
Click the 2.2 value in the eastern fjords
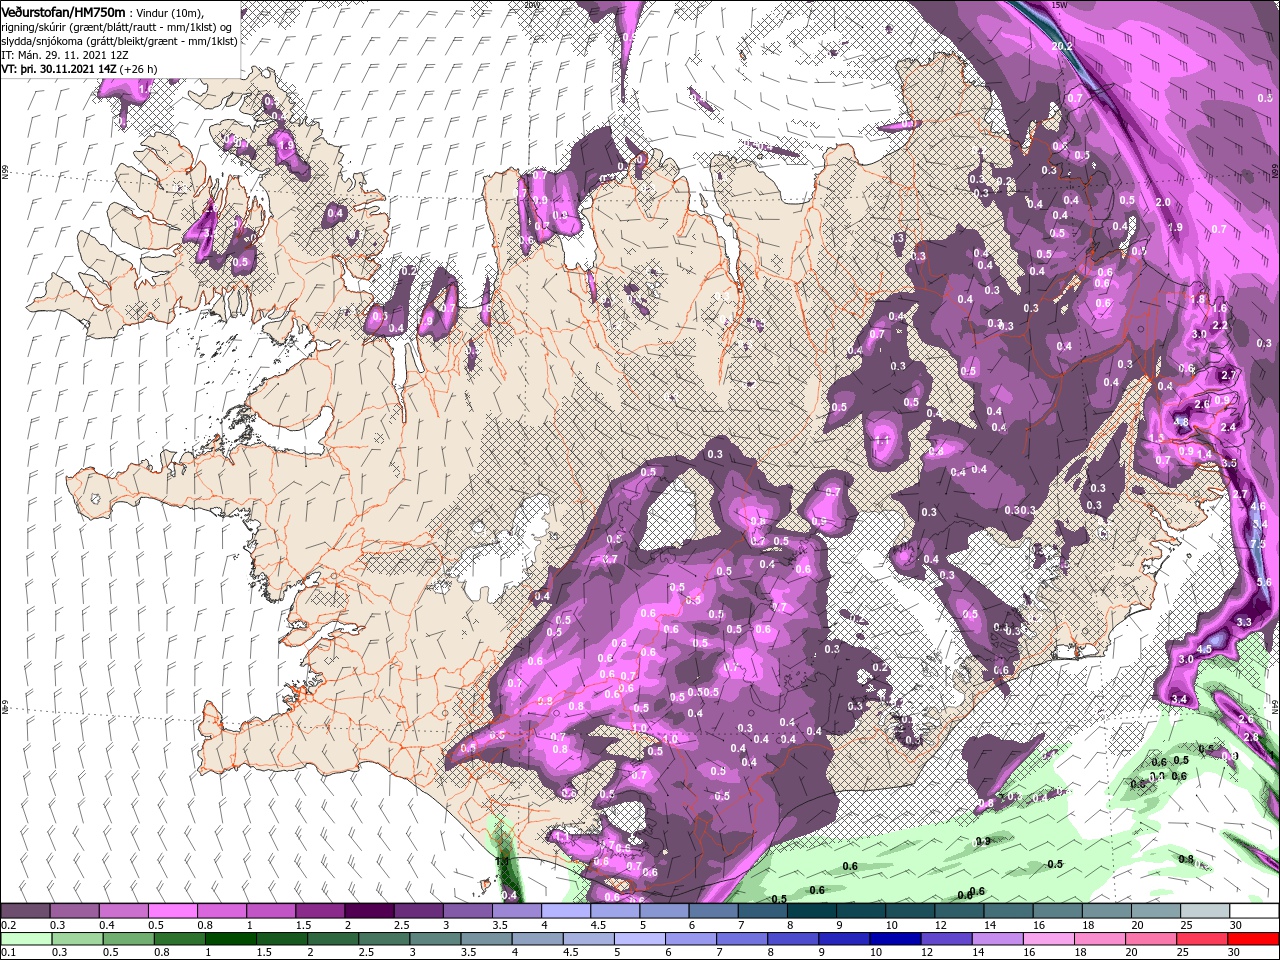point(1219,326)
